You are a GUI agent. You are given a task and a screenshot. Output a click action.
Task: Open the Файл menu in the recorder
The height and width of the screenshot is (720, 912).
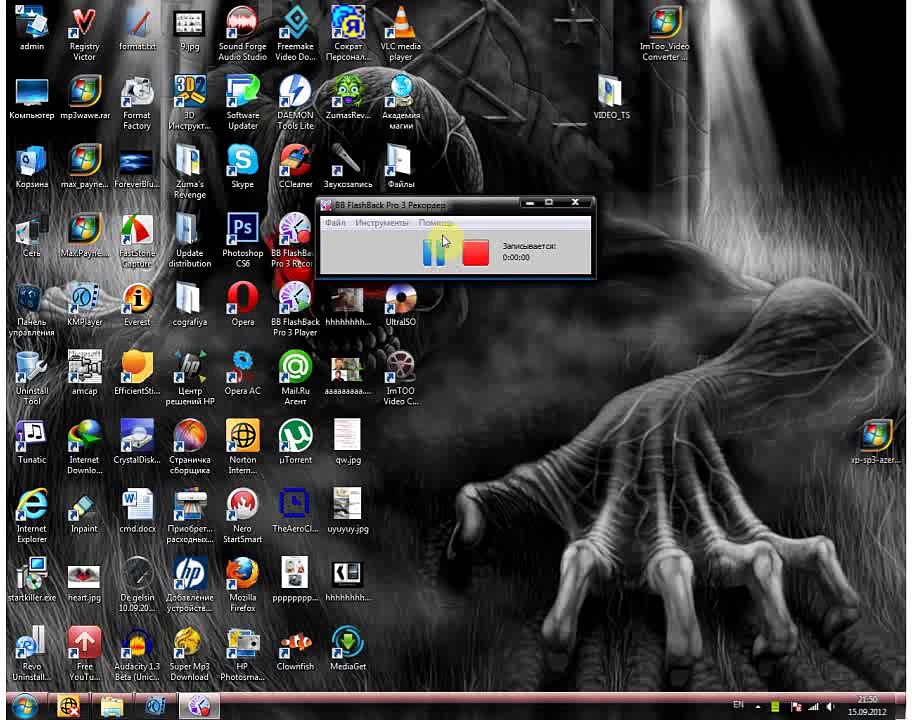click(335, 223)
